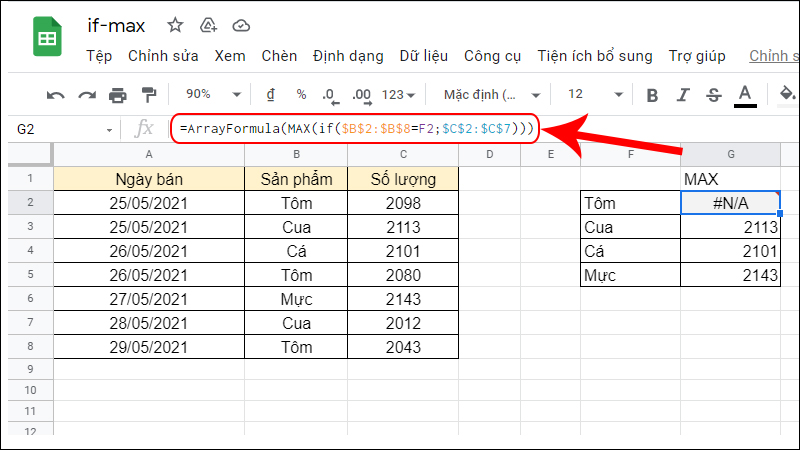Expand the 123 number format dropdown
Screen dimensions: 800x450
398,94
